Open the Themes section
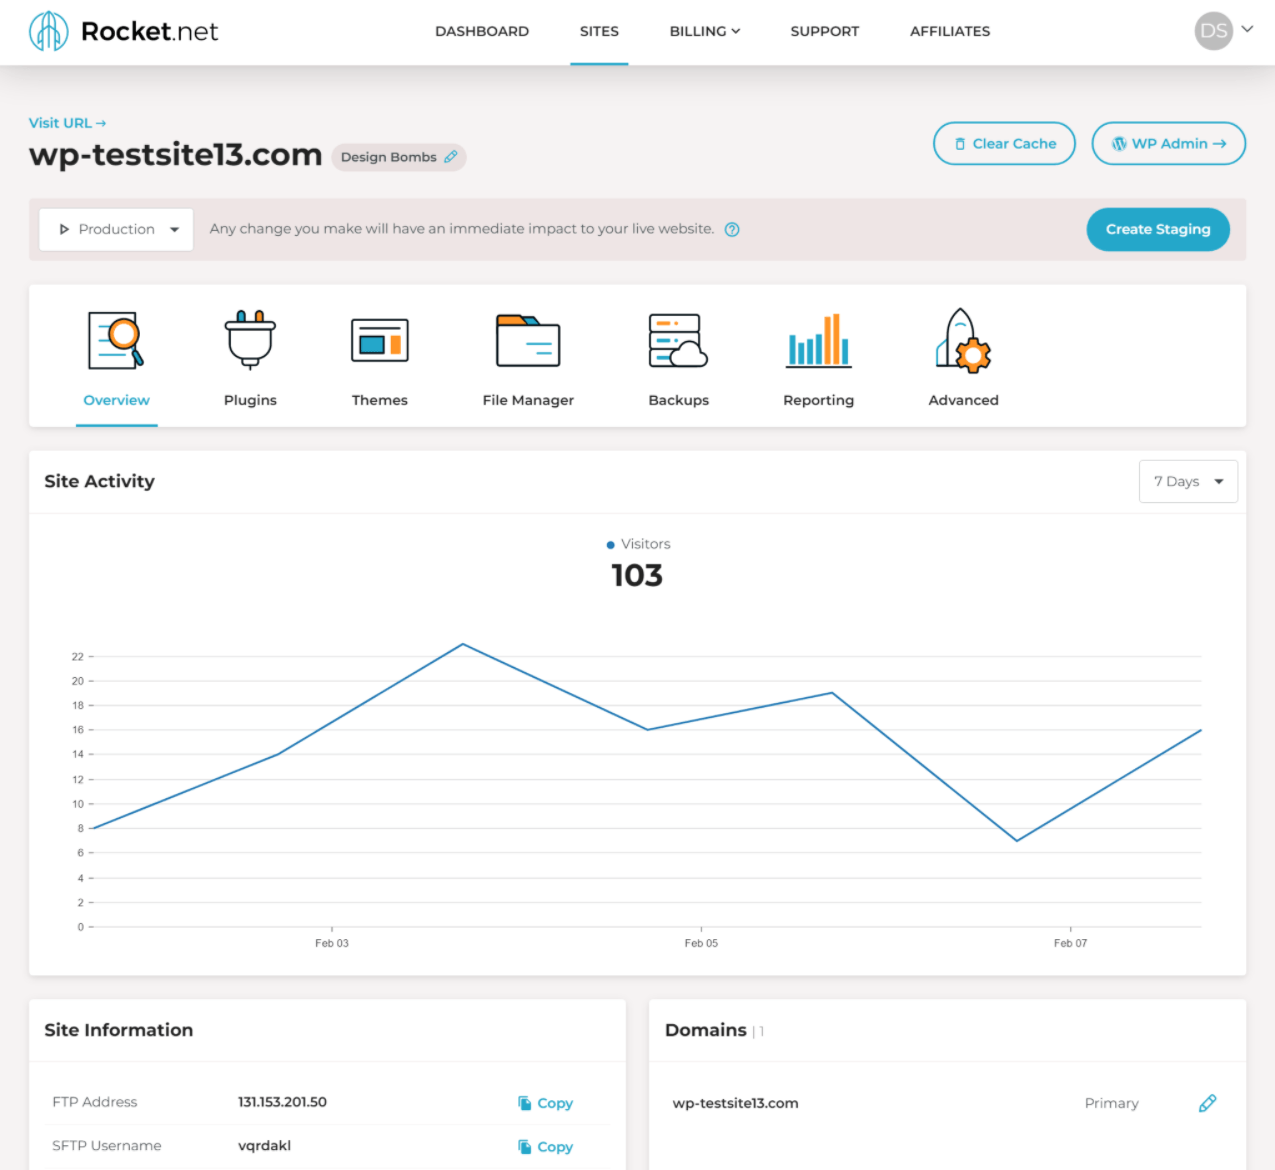Viewport: 1275px width, 1170px height. click(x=379, y=355)
